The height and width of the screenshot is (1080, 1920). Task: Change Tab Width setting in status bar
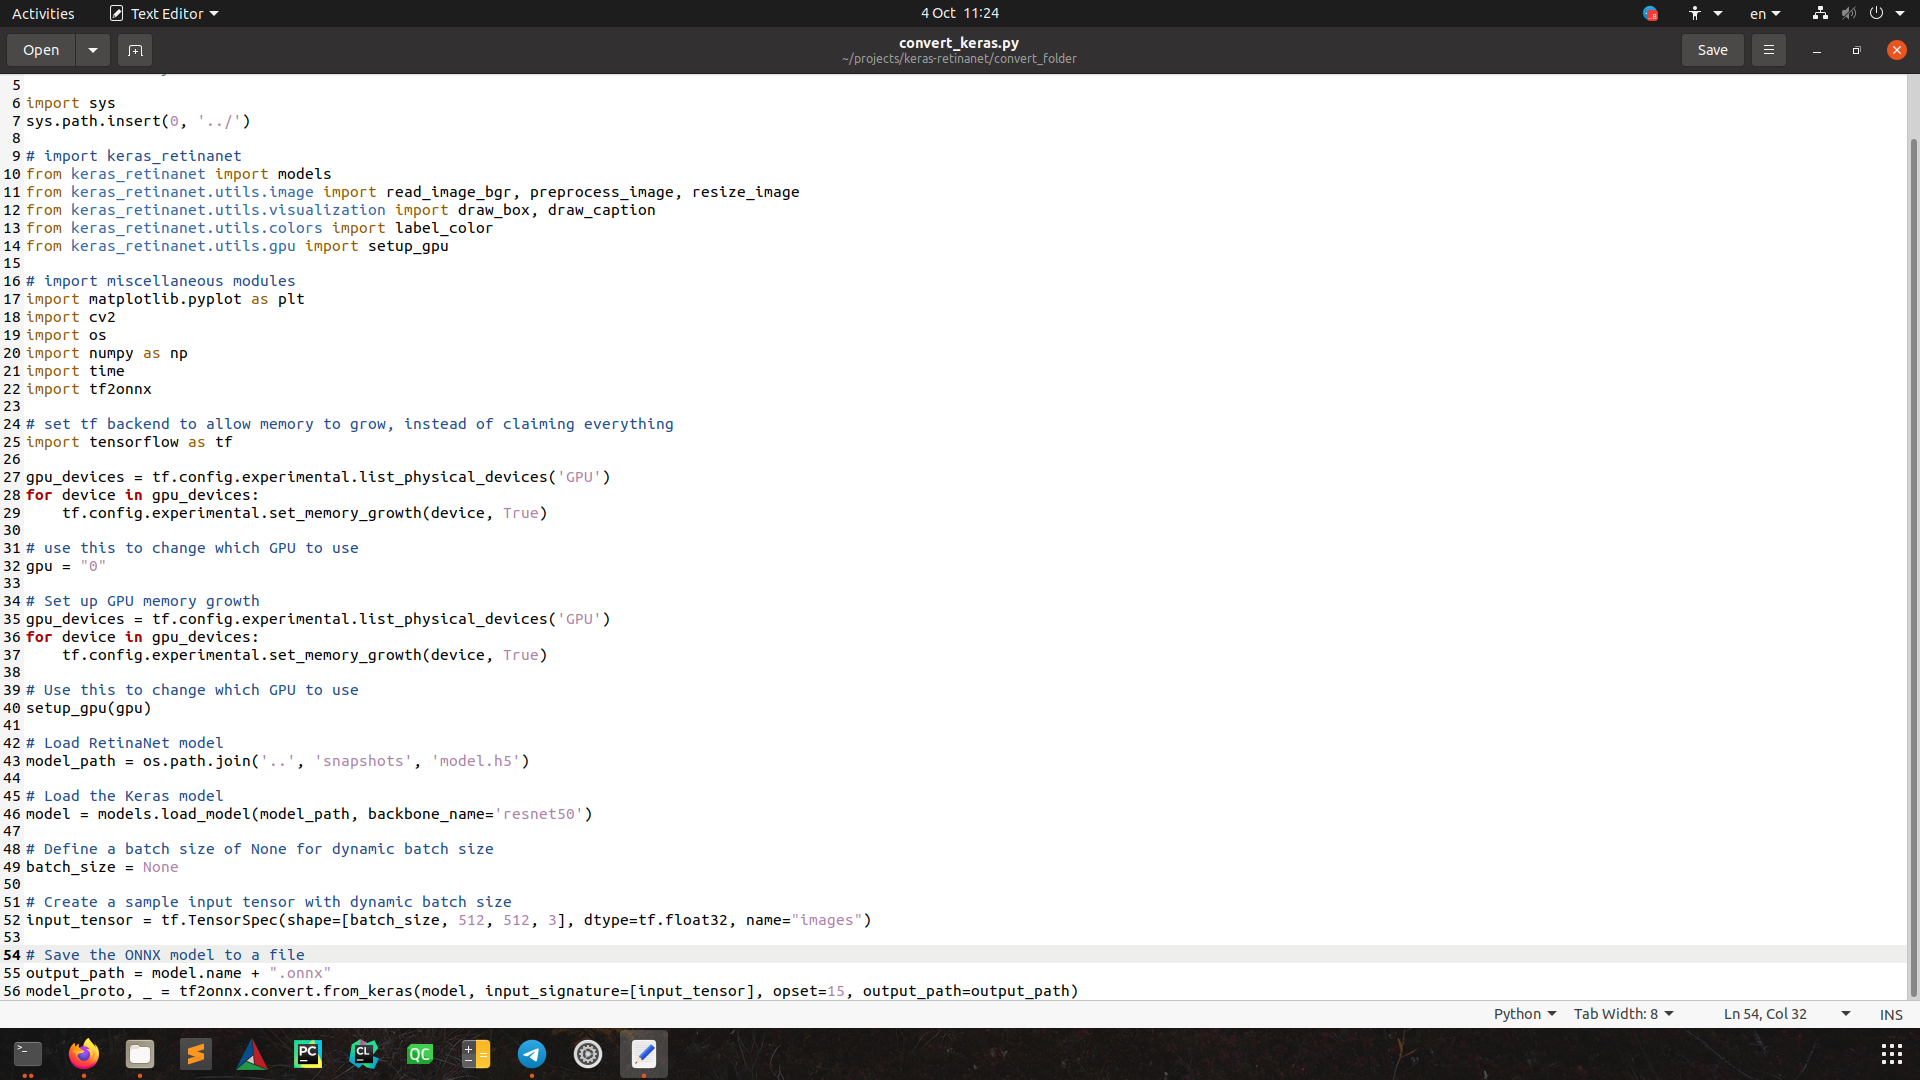tap(1623, 1014)
